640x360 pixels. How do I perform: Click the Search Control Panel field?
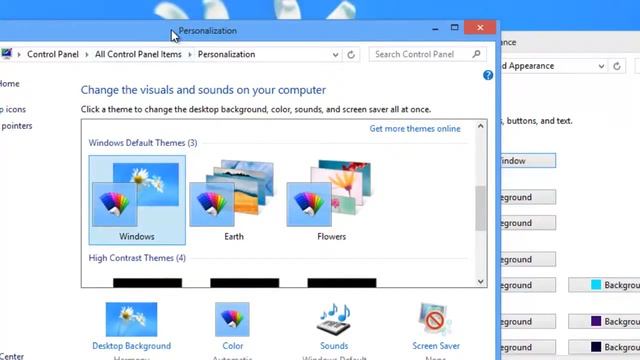427,54
